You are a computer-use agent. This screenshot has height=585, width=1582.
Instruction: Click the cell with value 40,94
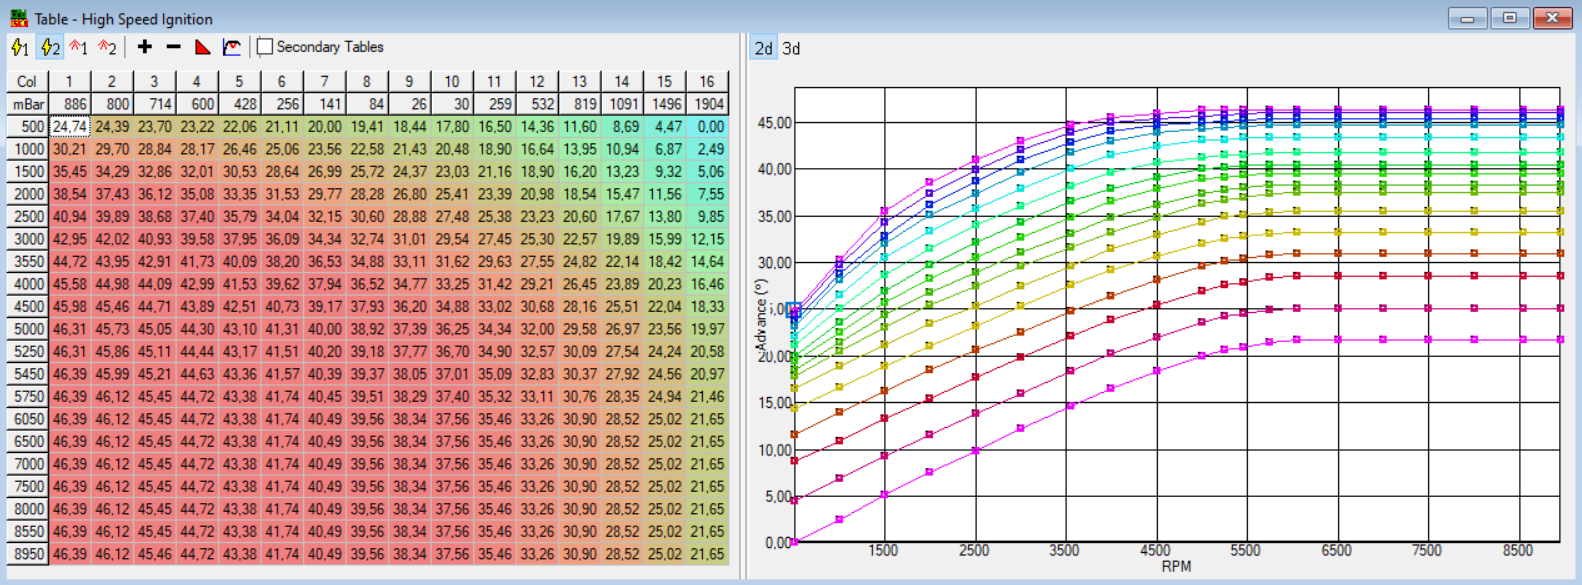pyautogui.click(x=69, y=217)
